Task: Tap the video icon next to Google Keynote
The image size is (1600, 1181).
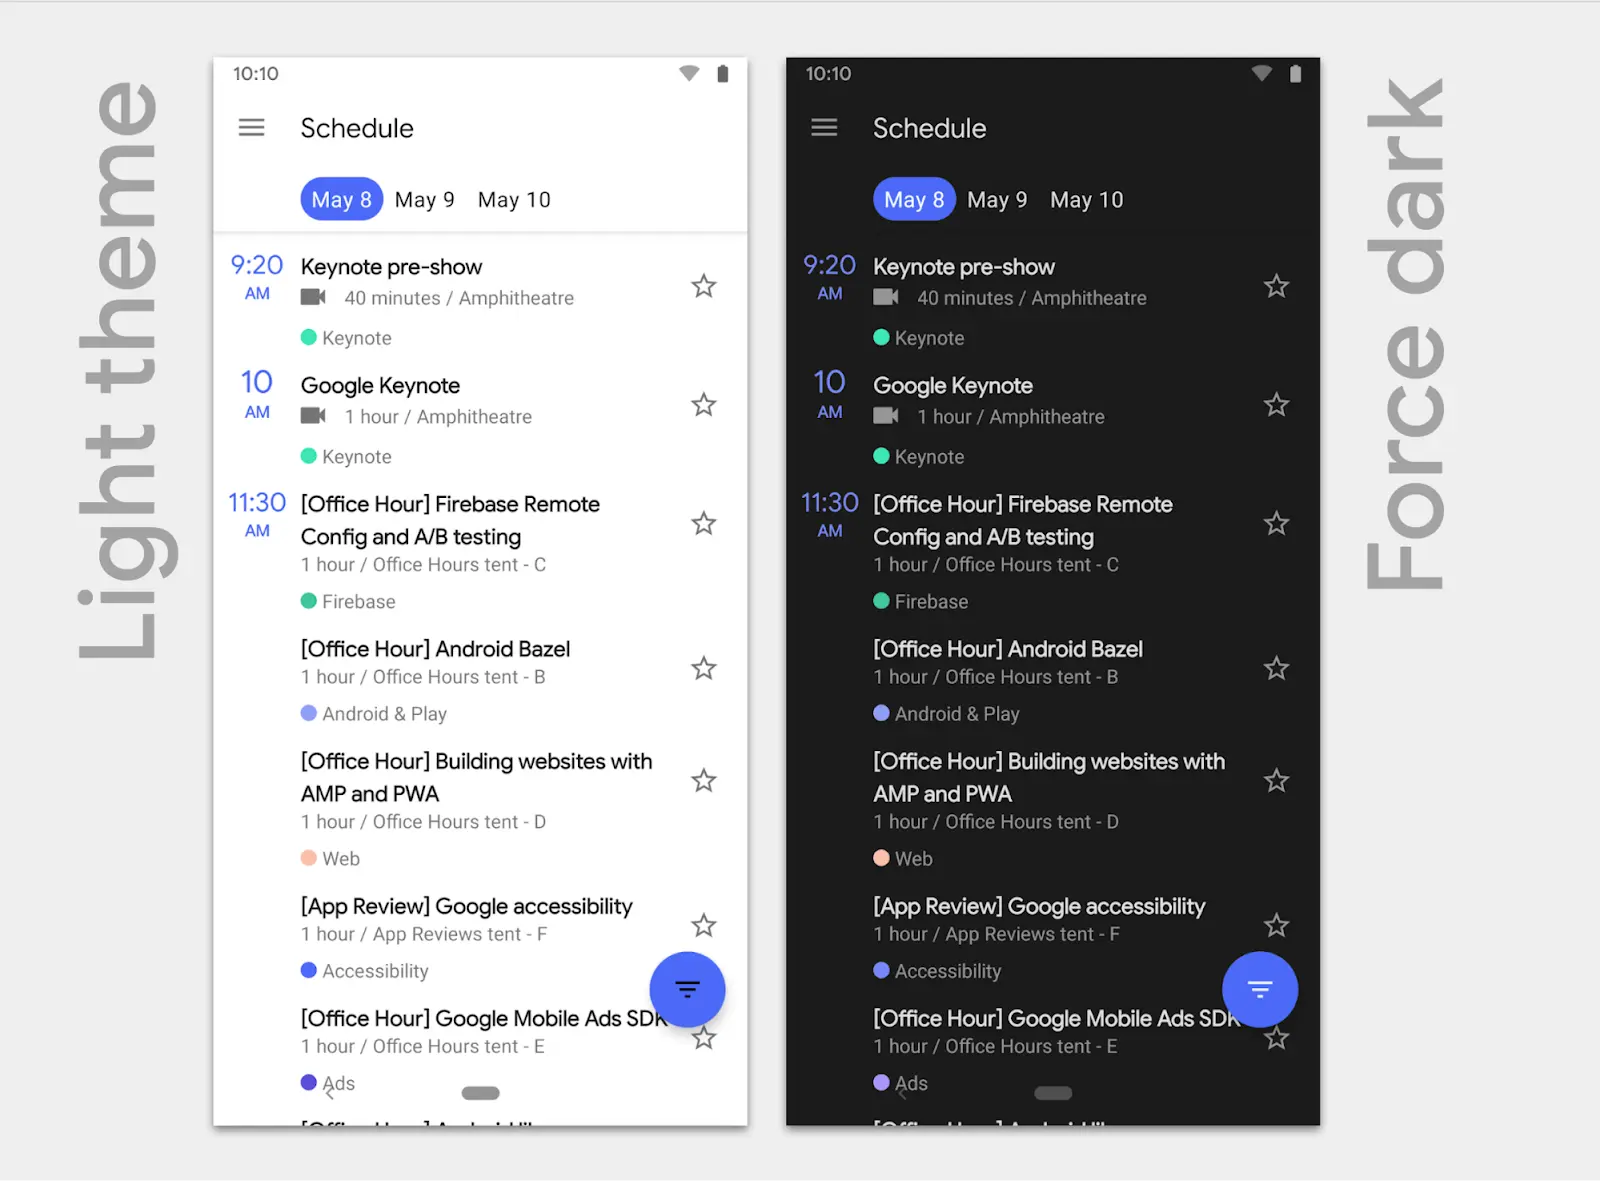Action: click(x=313, y=416)
